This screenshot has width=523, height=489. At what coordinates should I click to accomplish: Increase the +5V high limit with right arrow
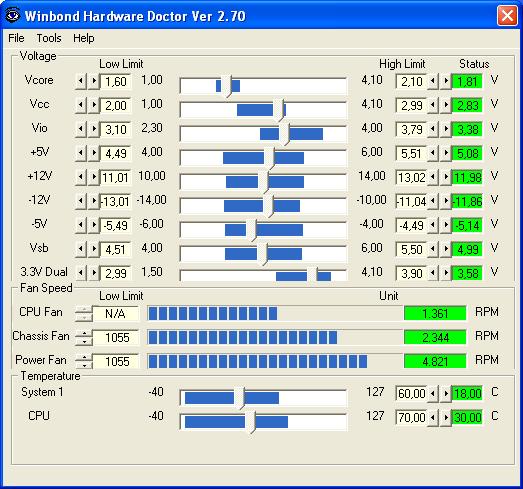click(x=446, y=153)
